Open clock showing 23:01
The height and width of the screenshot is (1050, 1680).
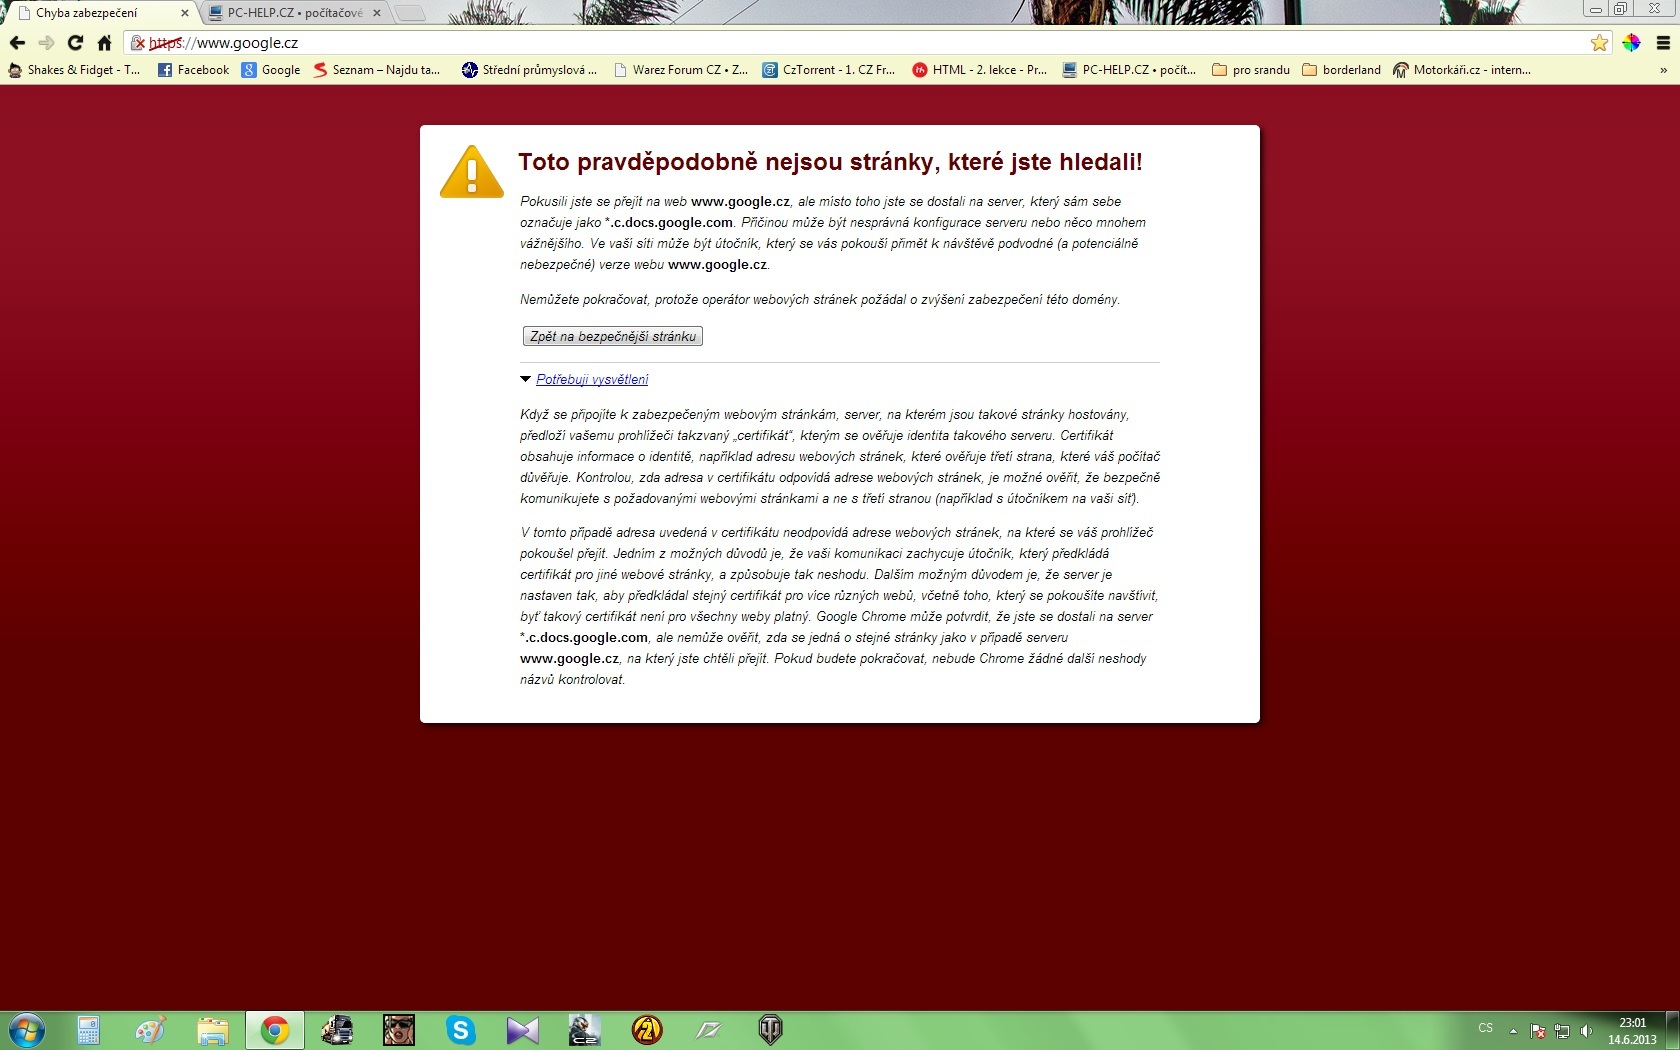[1632, 1031]
